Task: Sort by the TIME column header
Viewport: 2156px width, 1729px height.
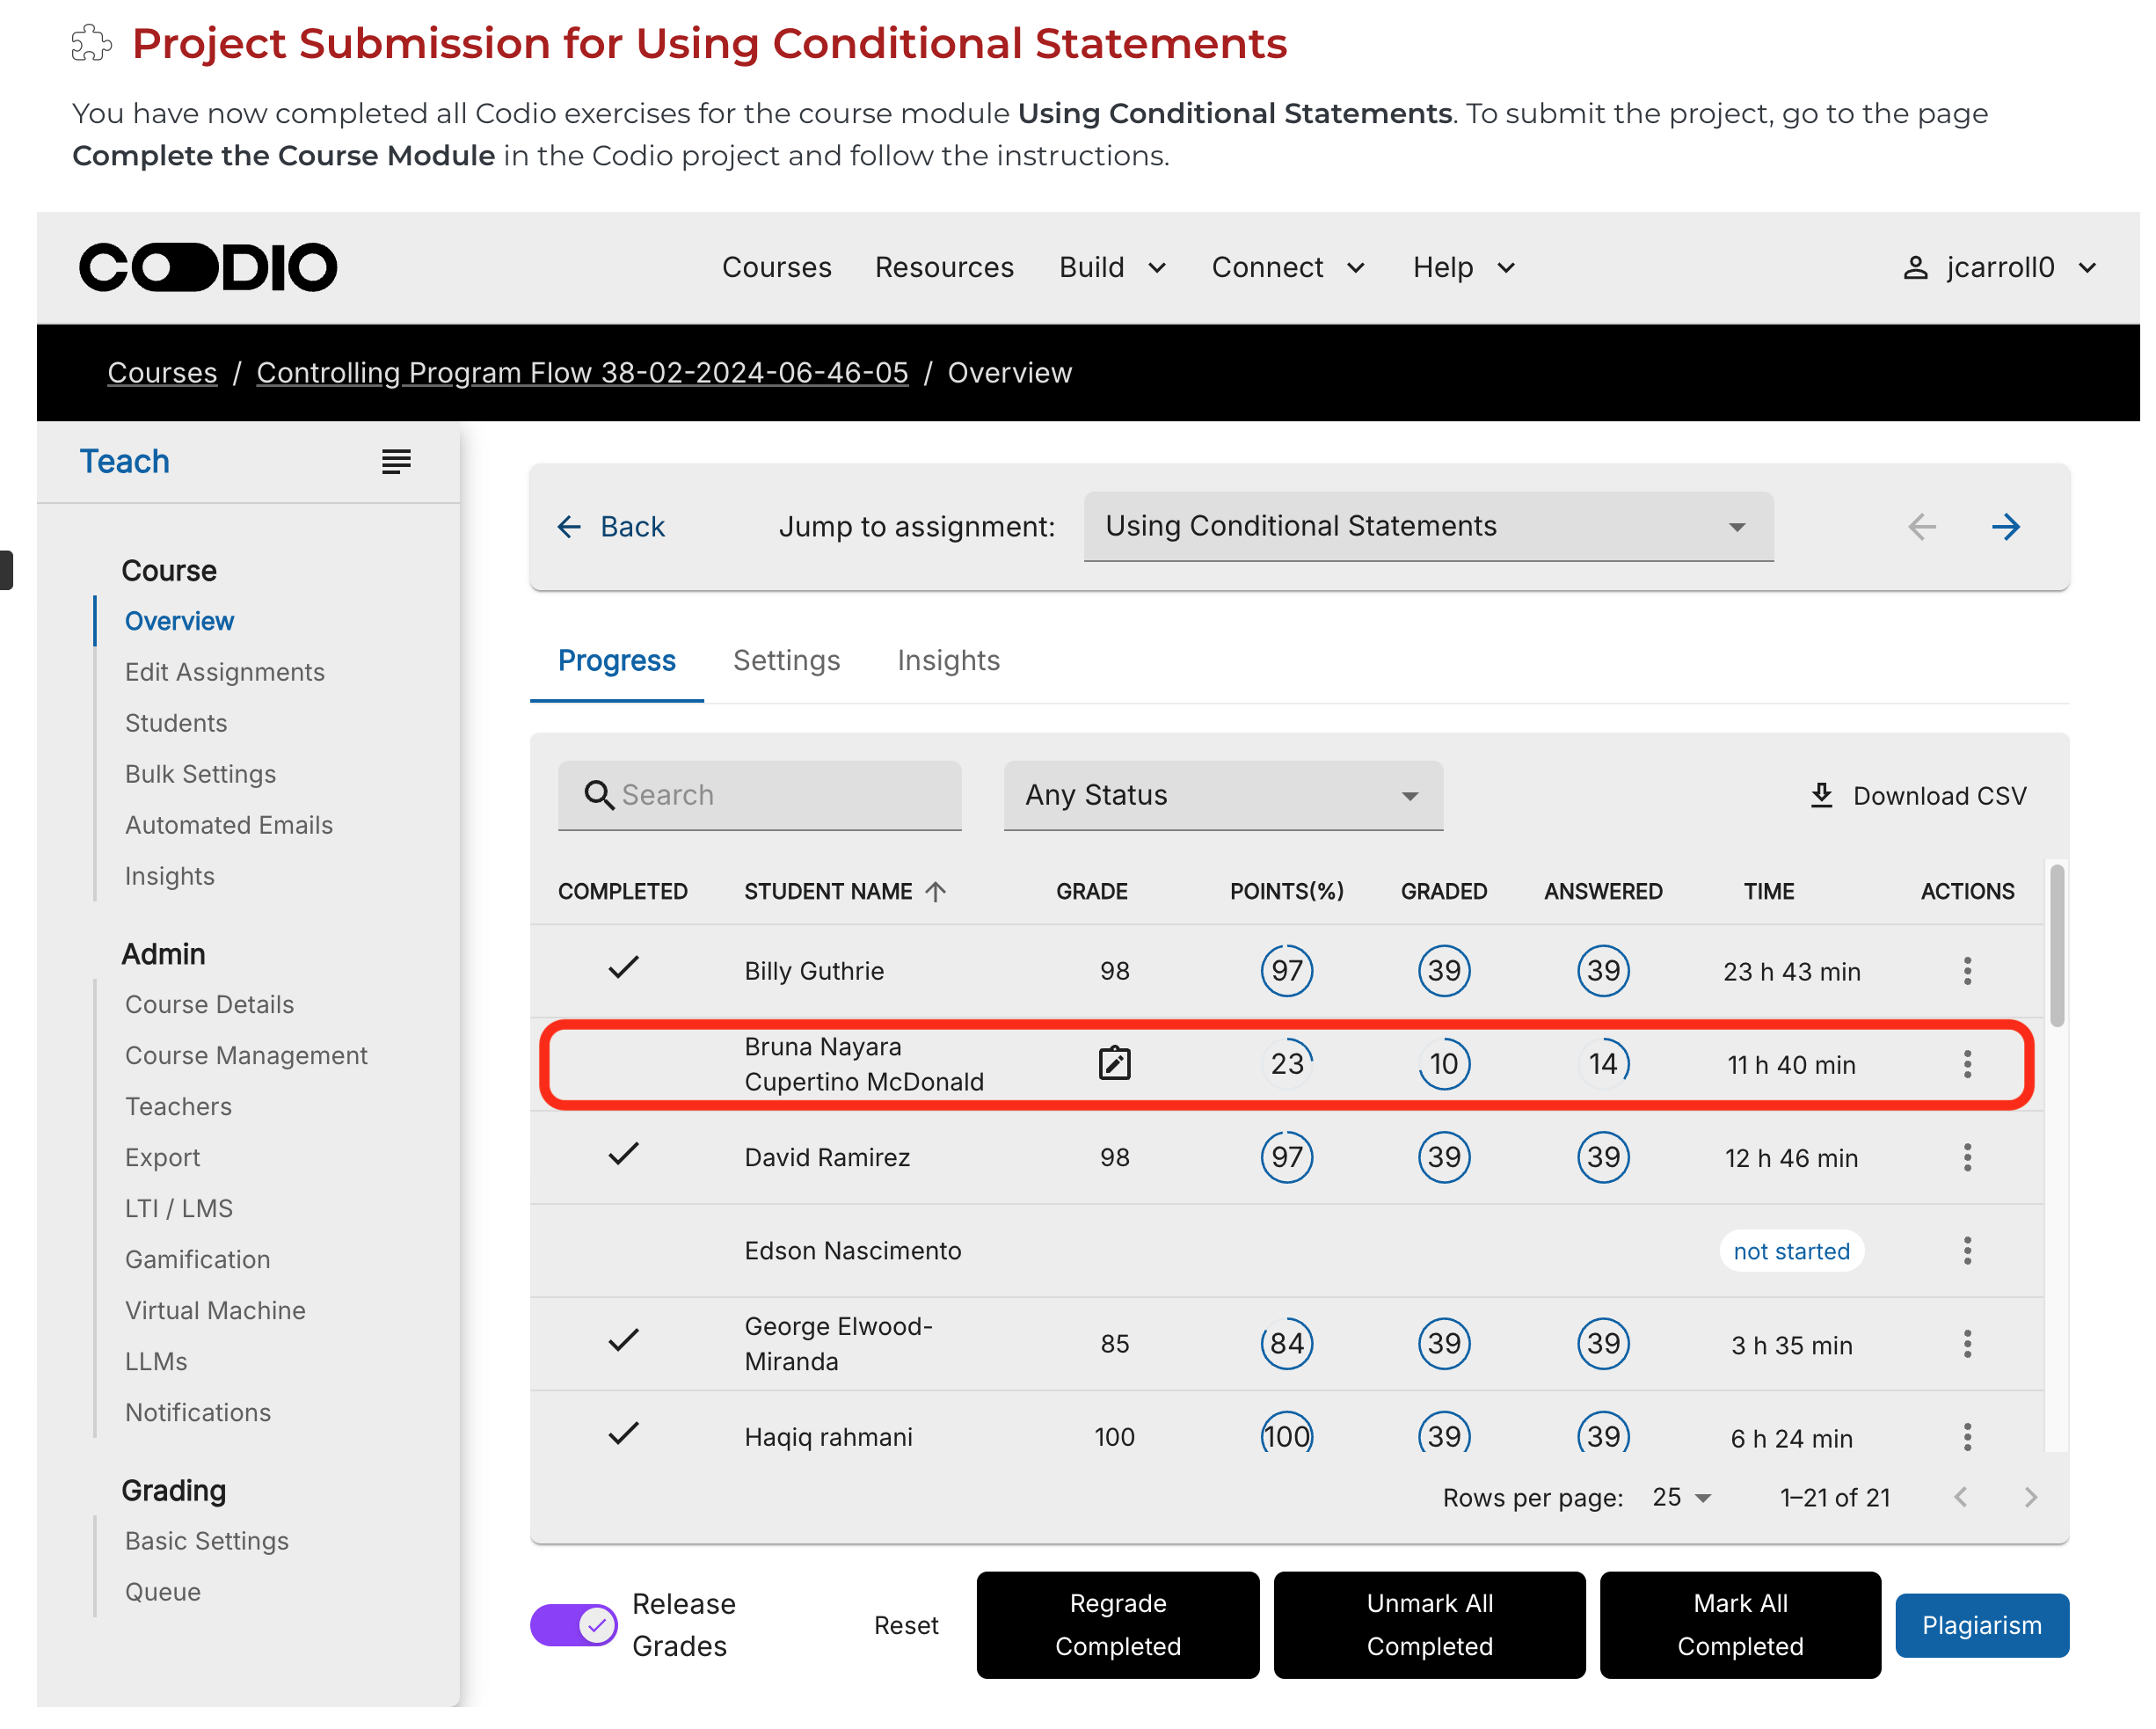Action: tap(1768, 891)
